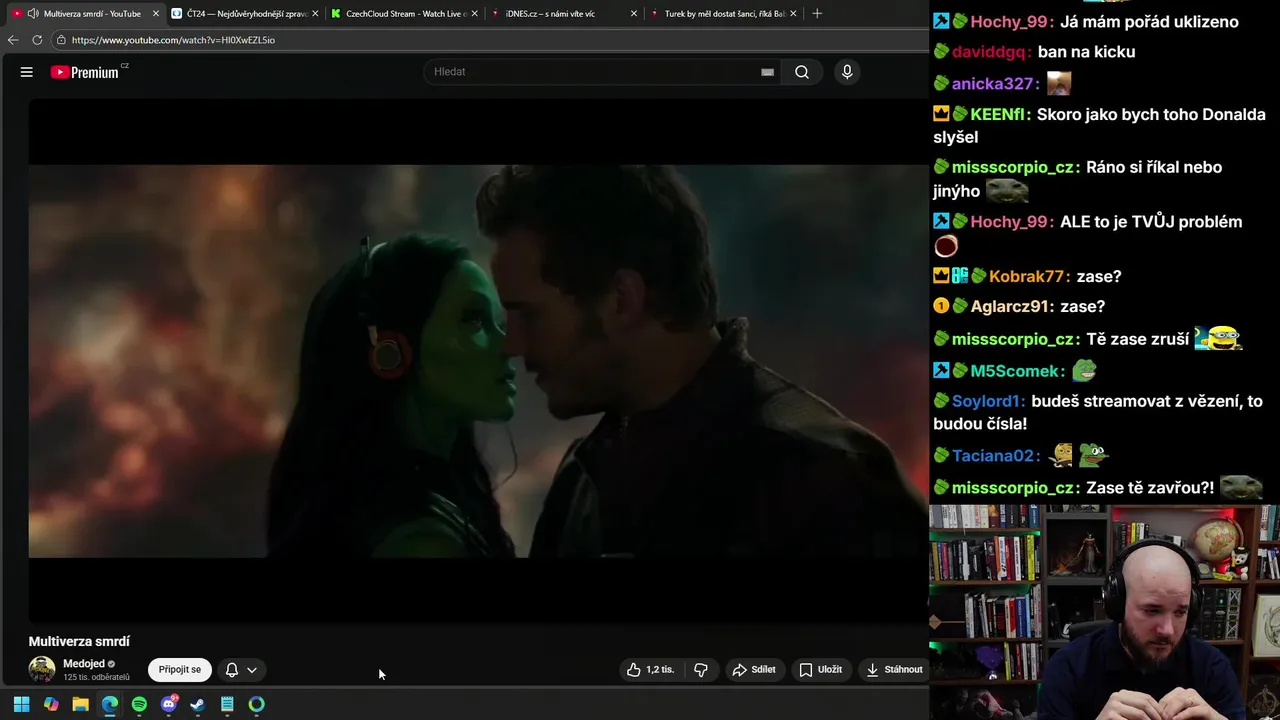Close the iDNES.cz tab

(x=633, y=14)
